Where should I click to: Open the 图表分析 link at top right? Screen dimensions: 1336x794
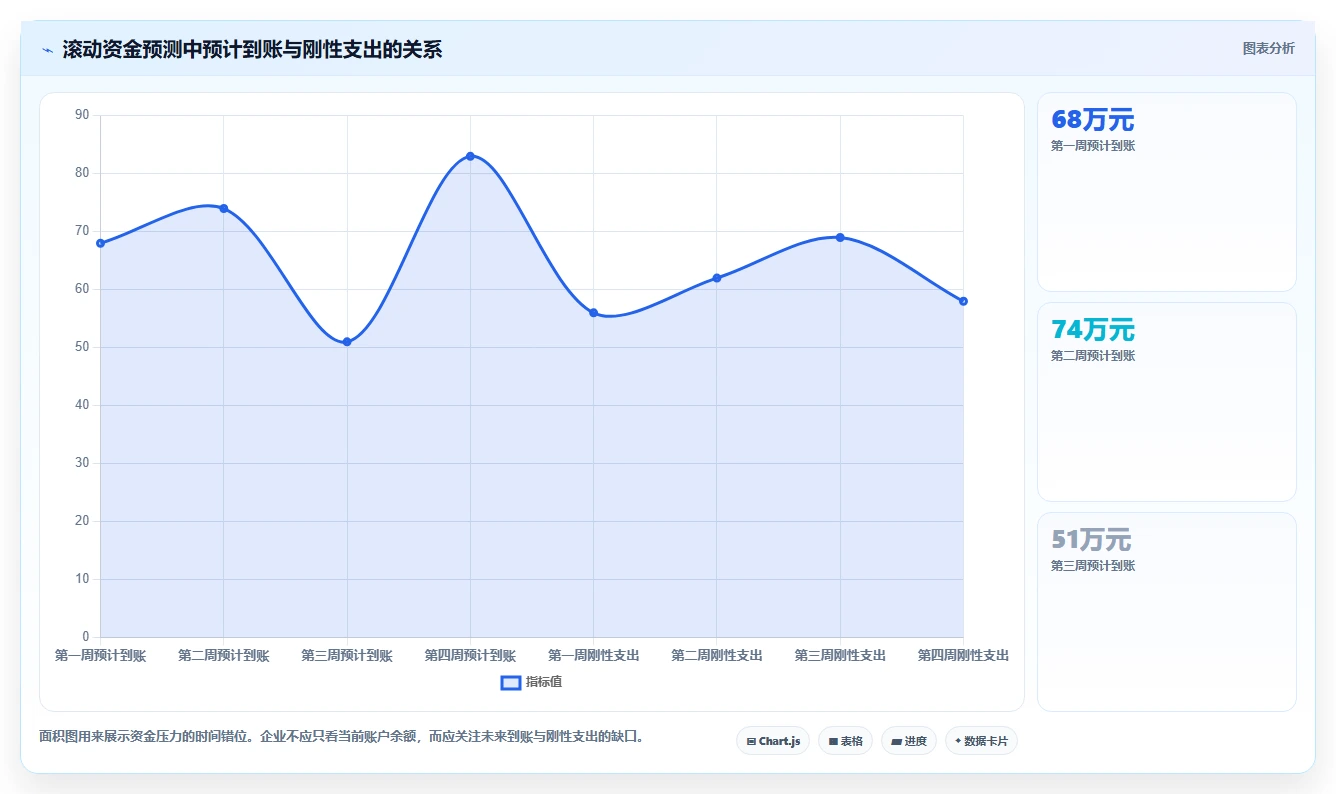(1268, 48)
